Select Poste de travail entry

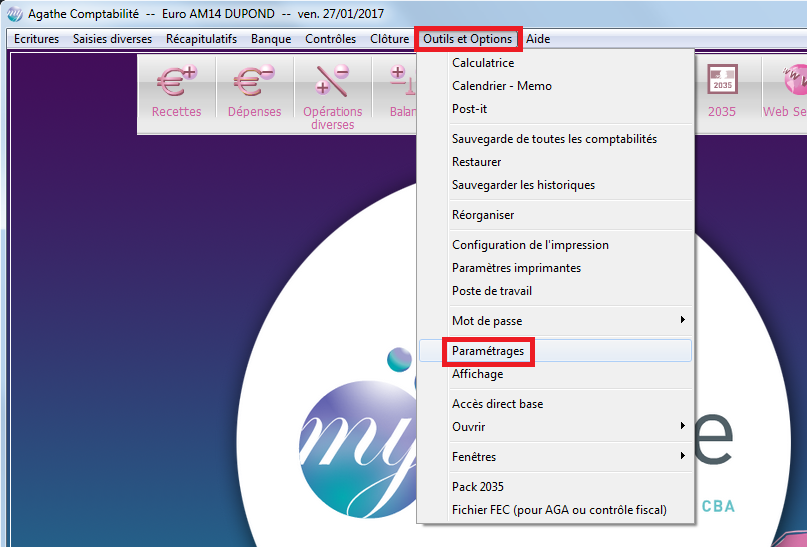coord(555,291)
